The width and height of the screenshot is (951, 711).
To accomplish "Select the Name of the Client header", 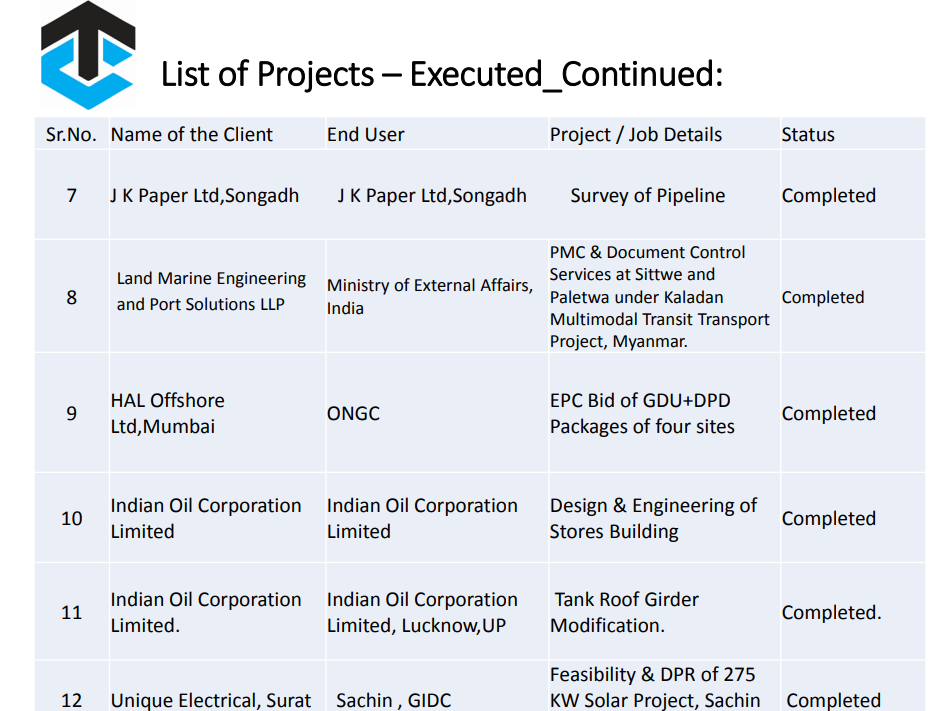I will 192,135.
